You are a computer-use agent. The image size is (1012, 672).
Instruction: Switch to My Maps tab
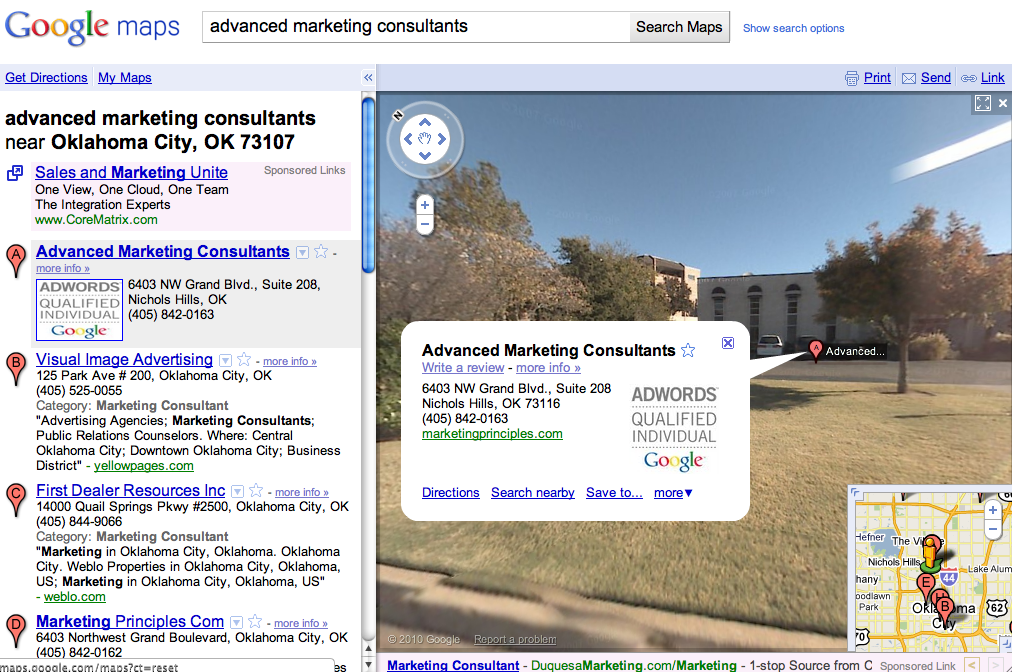[125, 78]
